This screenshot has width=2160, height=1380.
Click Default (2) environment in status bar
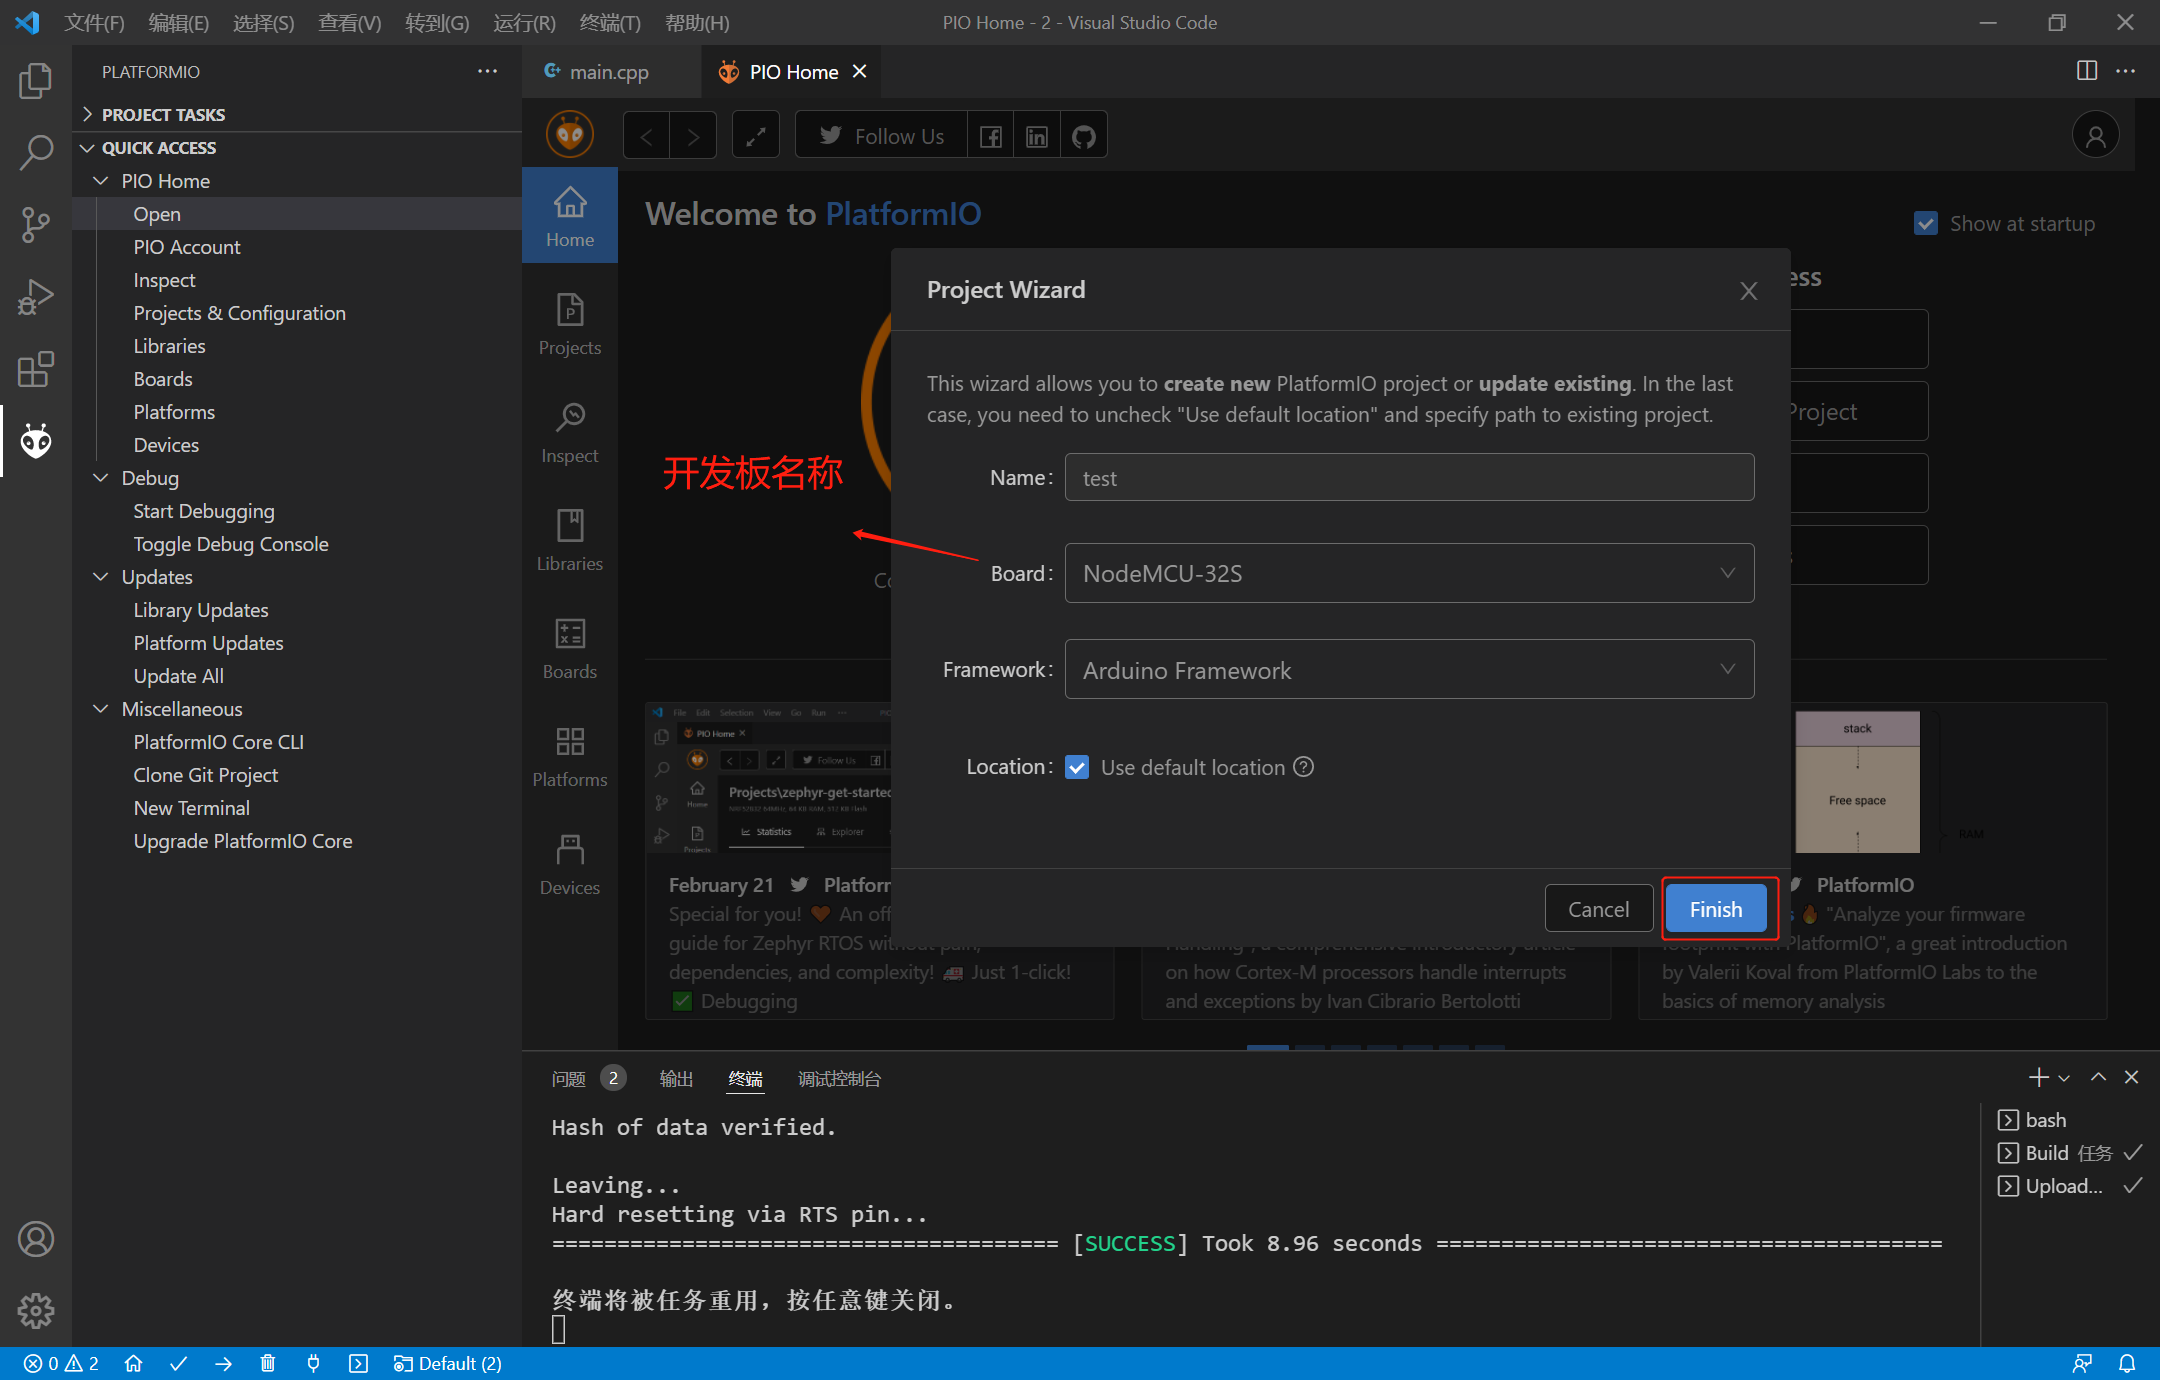pyautogui.click(x=447, y=1363)
